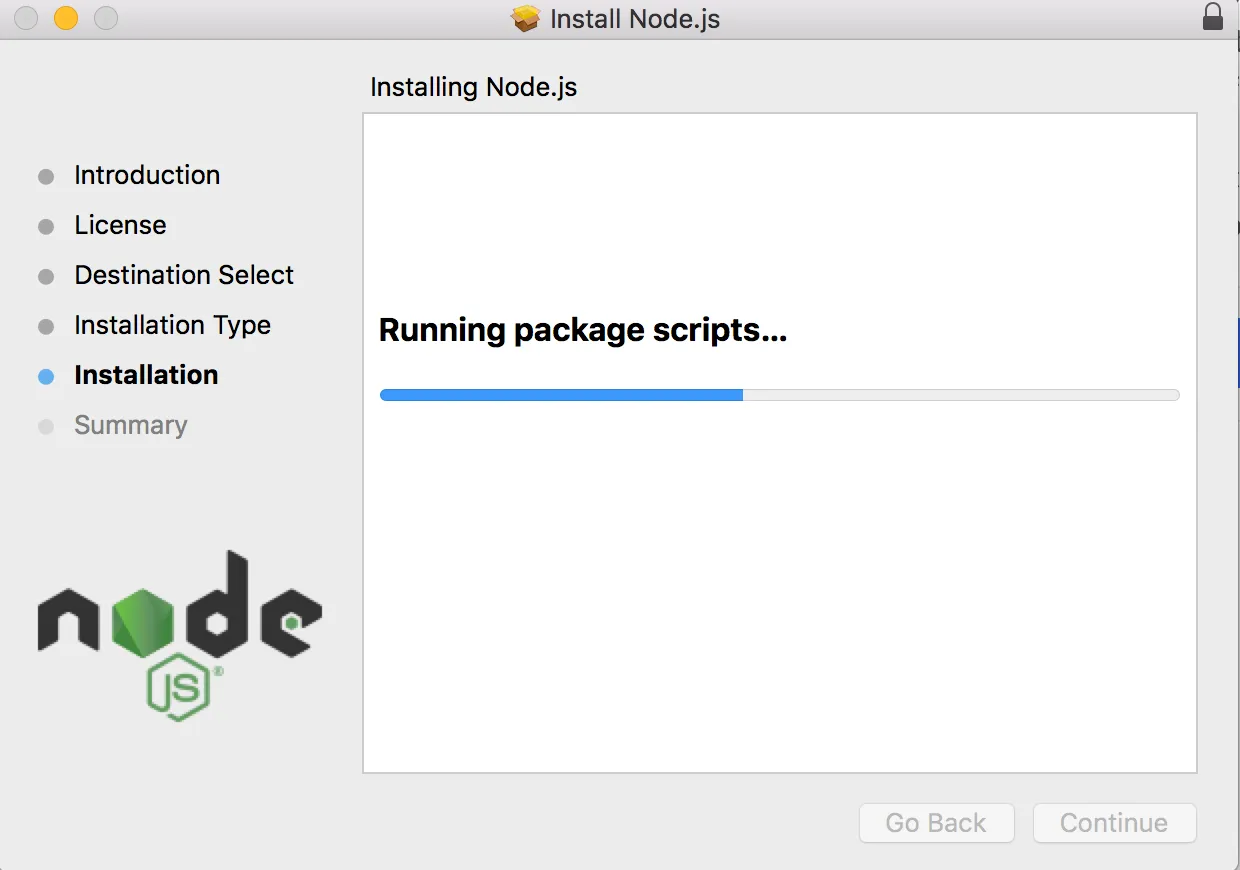Image resolution: width=1240 pixels, height=870 pixels.
Task: Minimize the installer with yellow button
Action: click(x=66, y=18)
